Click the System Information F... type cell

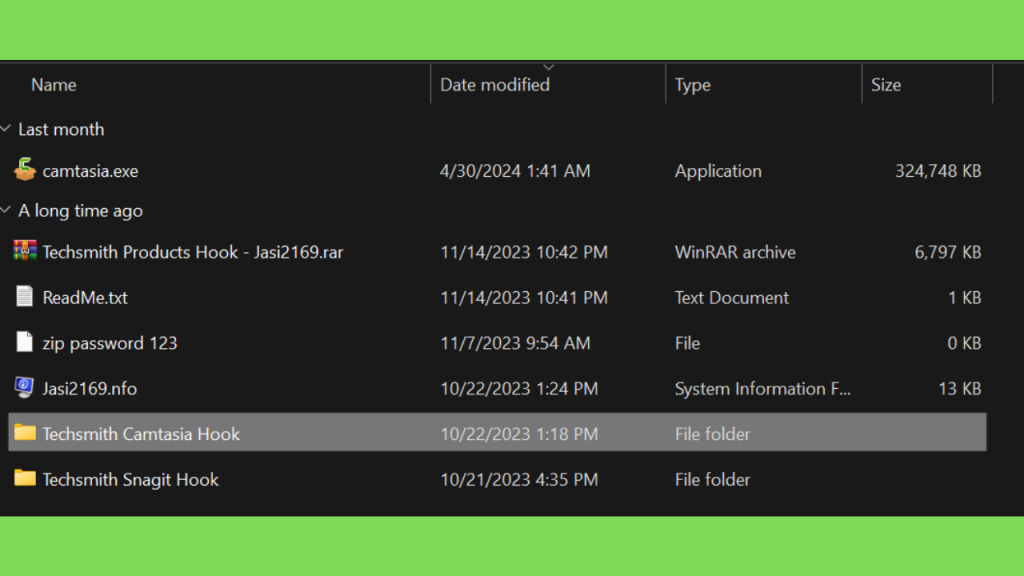[x=762, y=389]
